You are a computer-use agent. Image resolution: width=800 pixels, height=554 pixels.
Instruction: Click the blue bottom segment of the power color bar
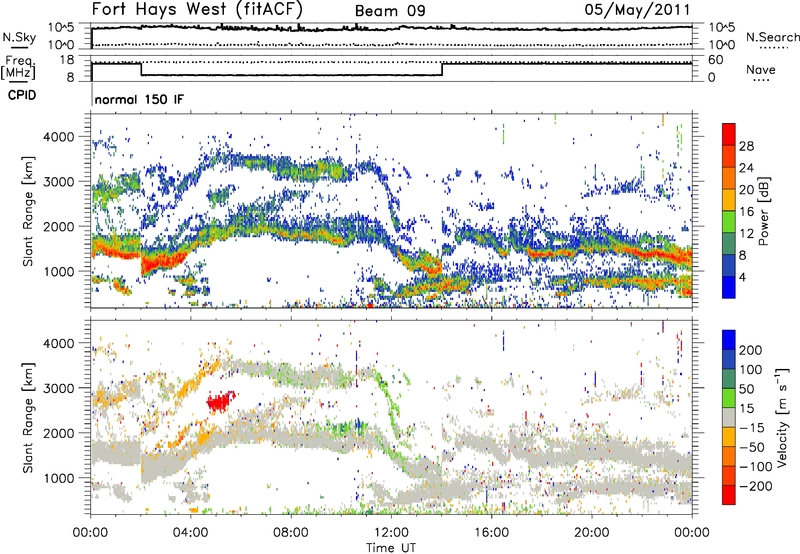[729, 287]
